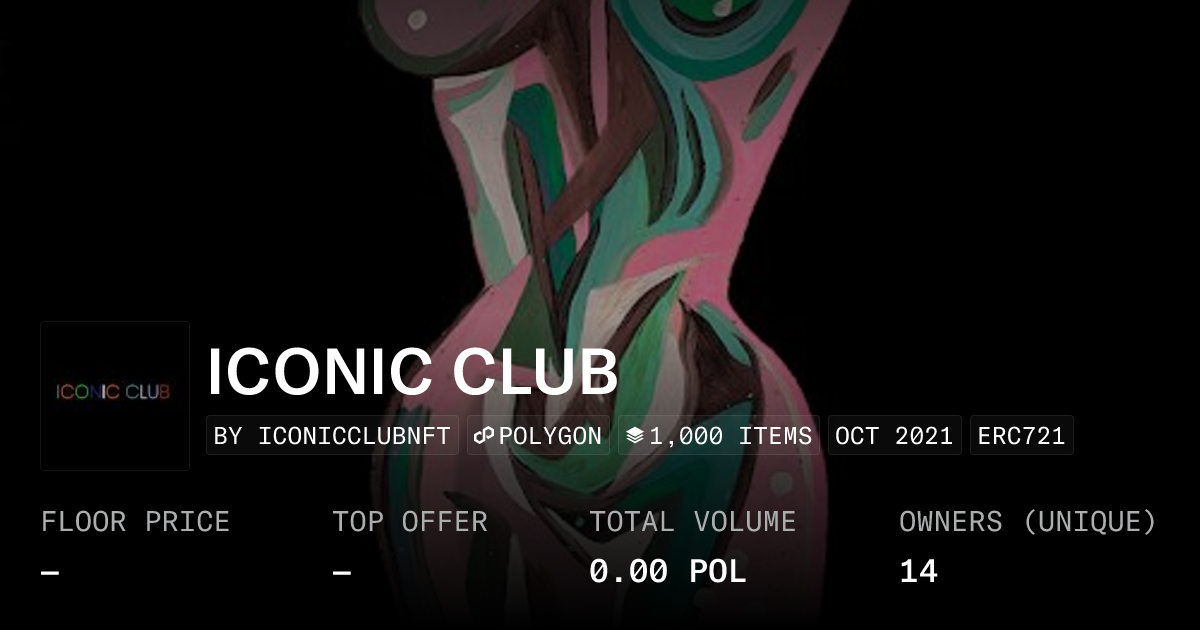Click the ICONIC CLUB collection logo thumbnail
The height and width of the screenshot is (630, 1200).
click(115, 396)
